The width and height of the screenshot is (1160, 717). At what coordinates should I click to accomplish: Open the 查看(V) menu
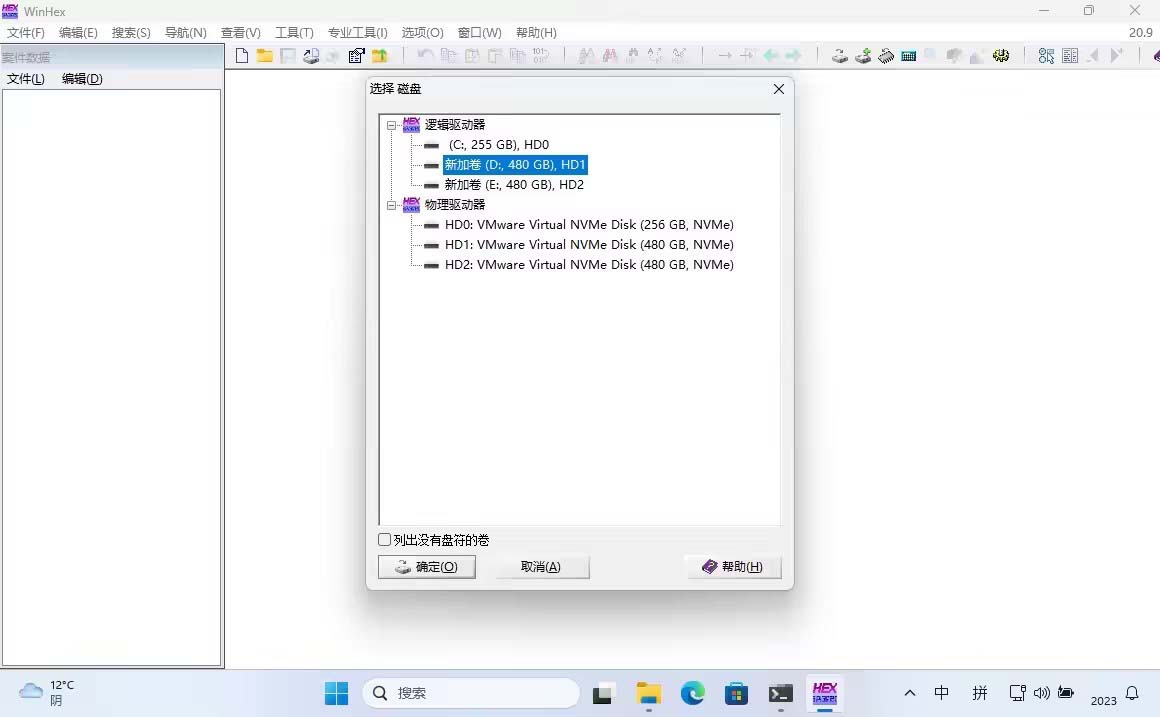point(240,33)
